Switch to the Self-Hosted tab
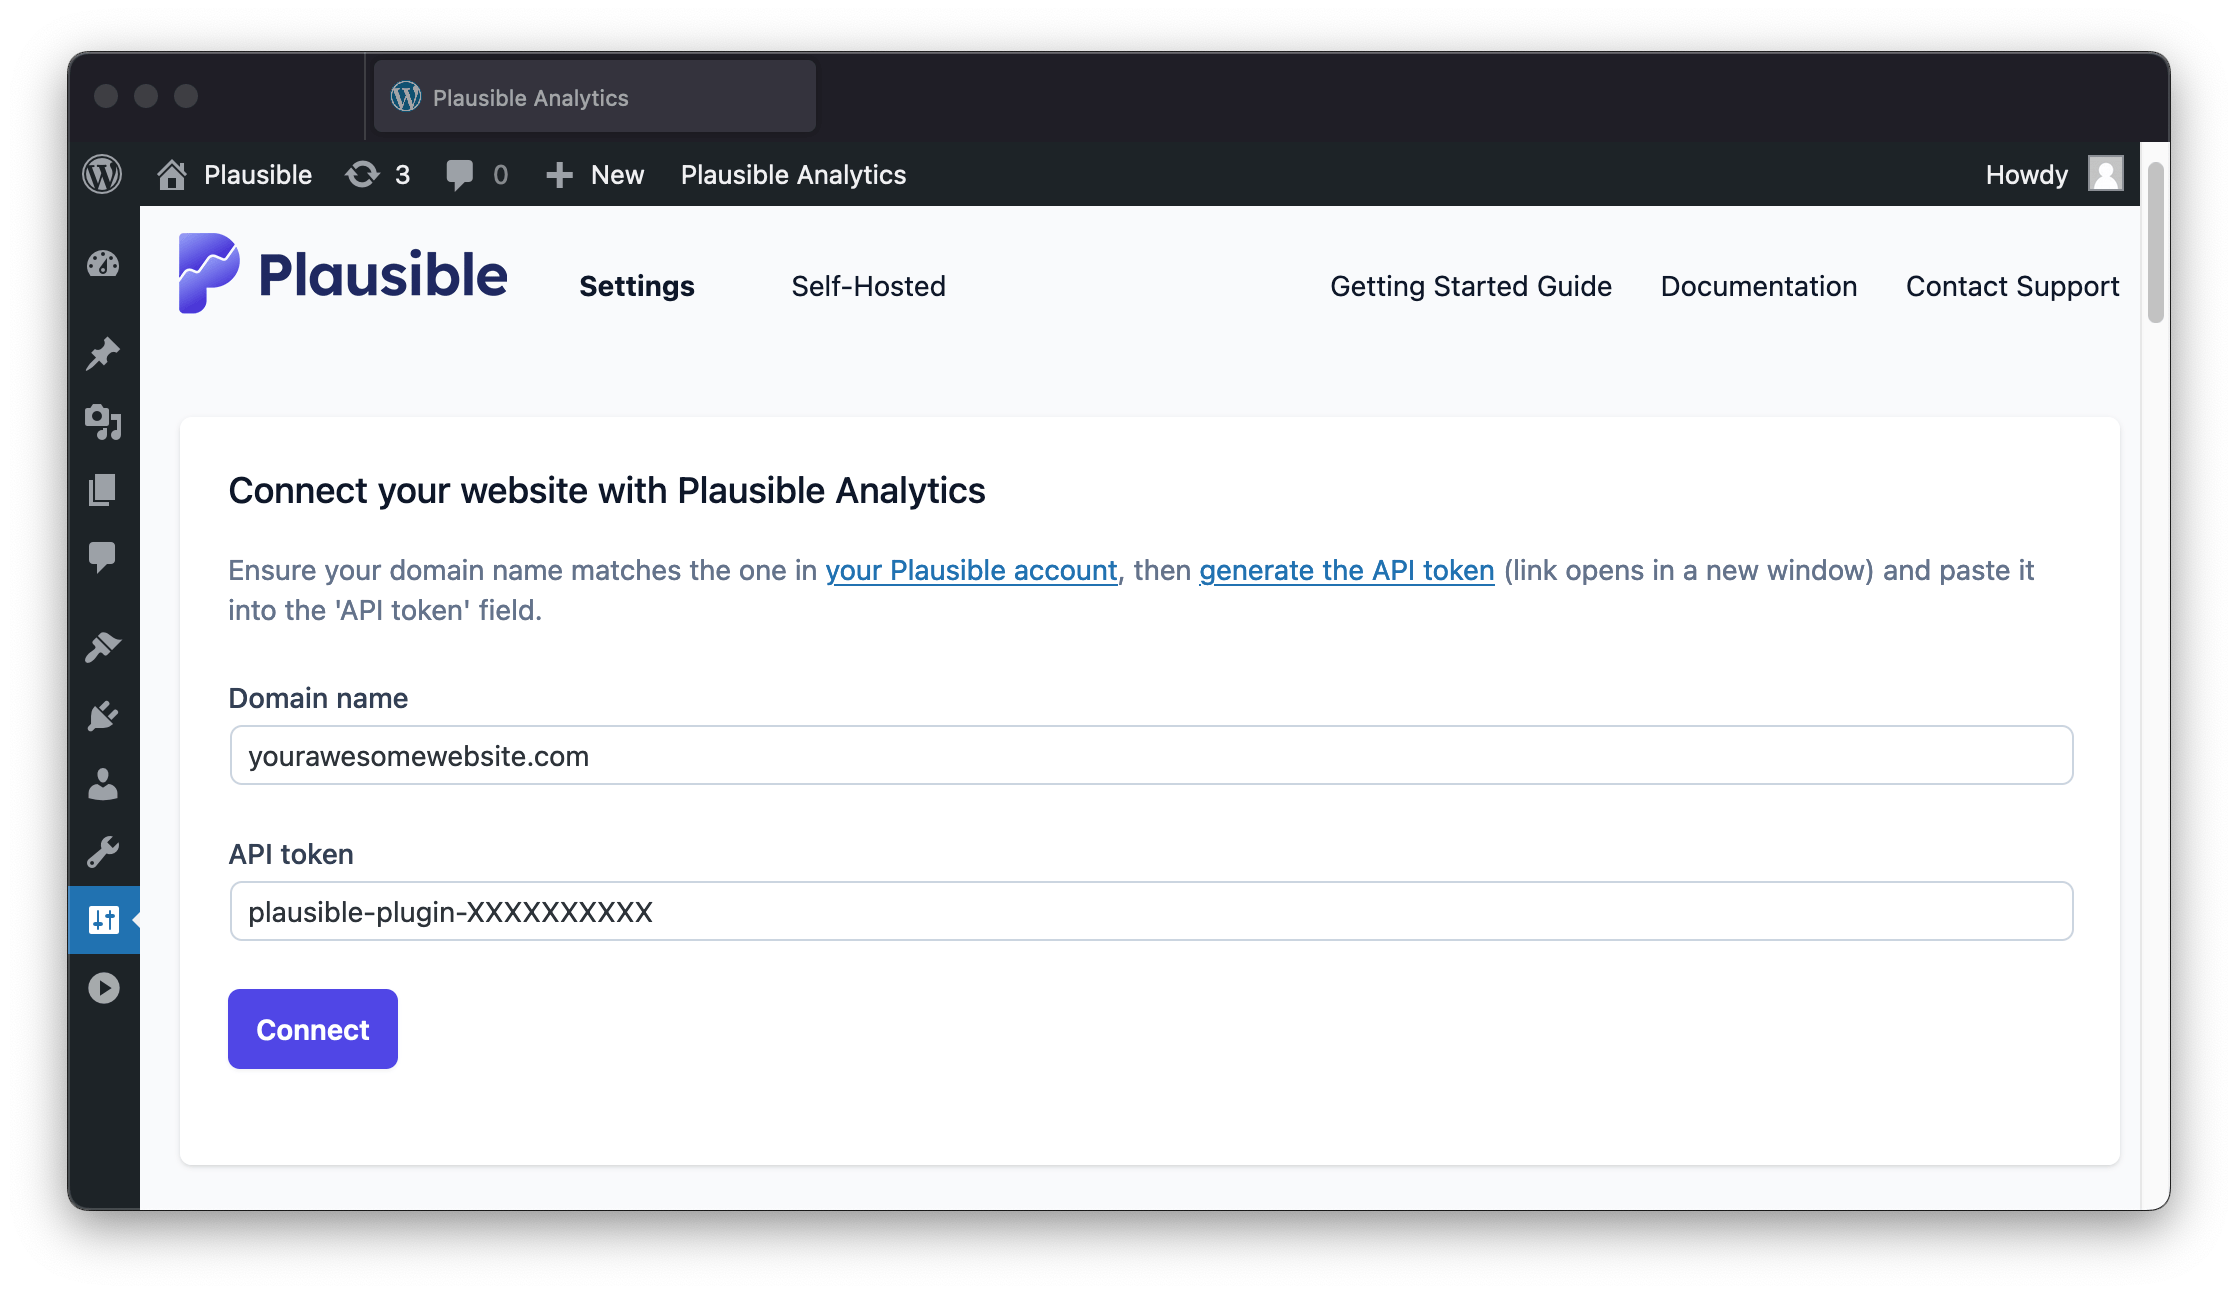Image resolution: width=2238 pixels, height=1294 pixels. [x=868, y=286]
